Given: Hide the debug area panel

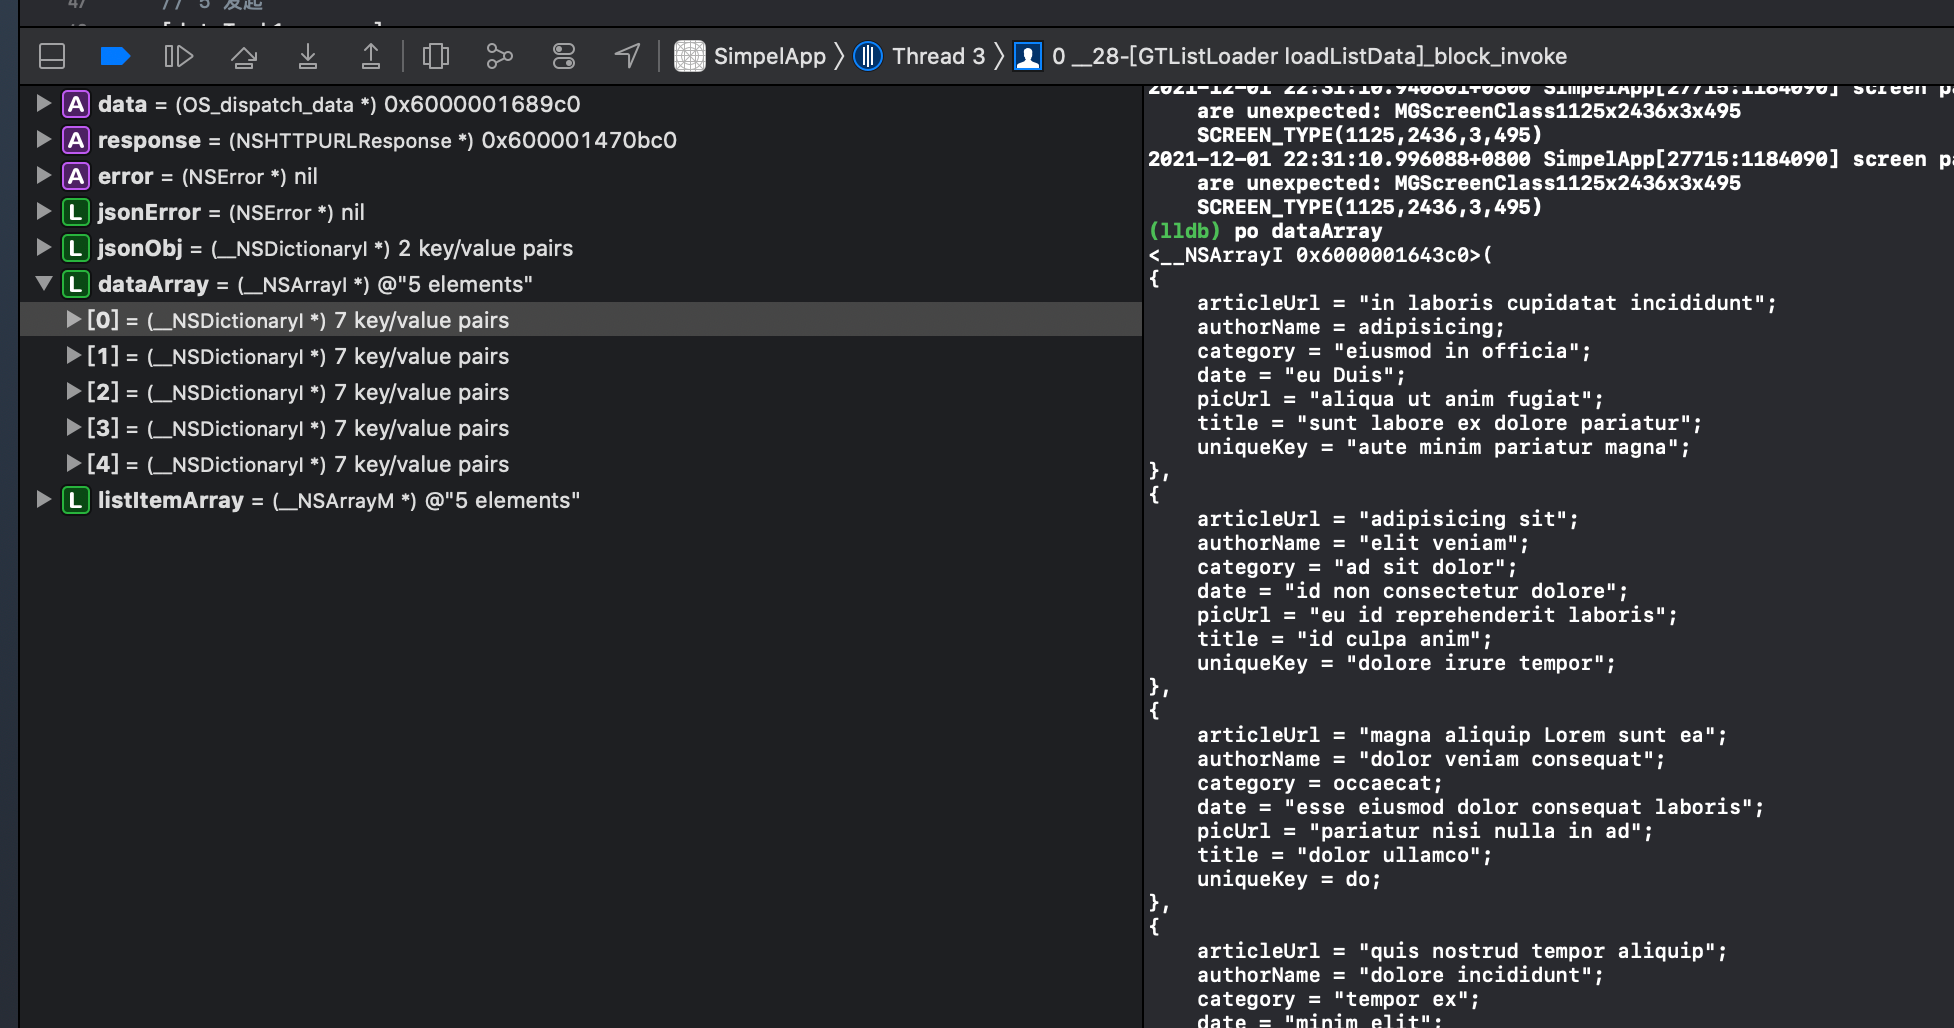Looking at the screenshot, I should [52, 56].
